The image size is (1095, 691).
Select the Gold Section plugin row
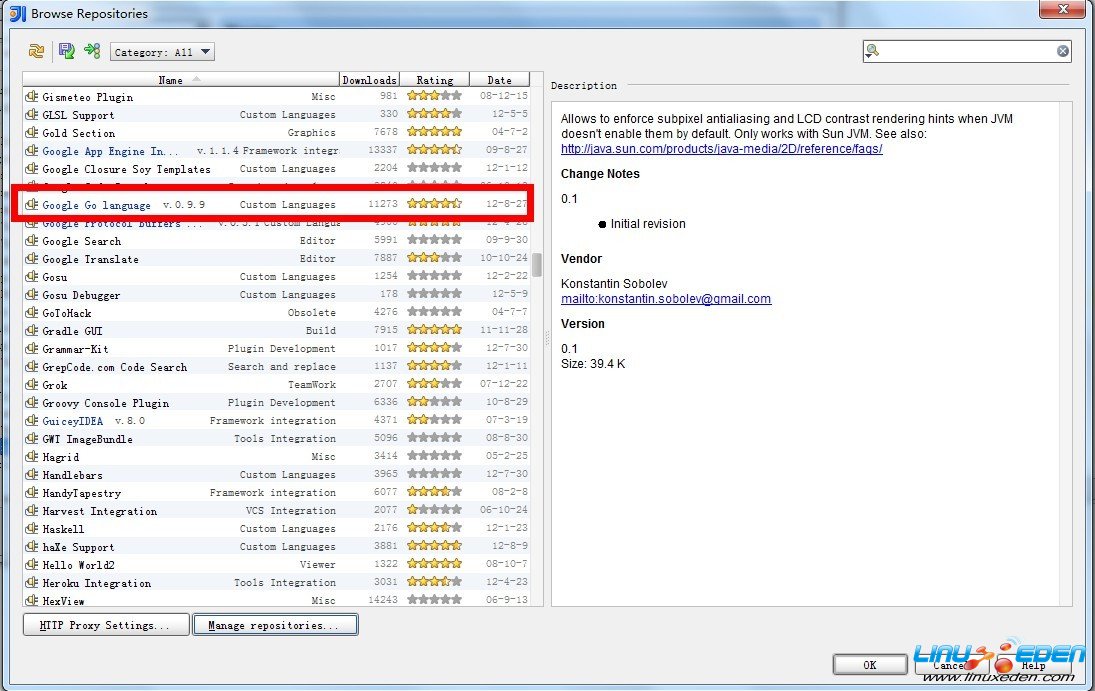pyautogui.click(x=277, y=132)
